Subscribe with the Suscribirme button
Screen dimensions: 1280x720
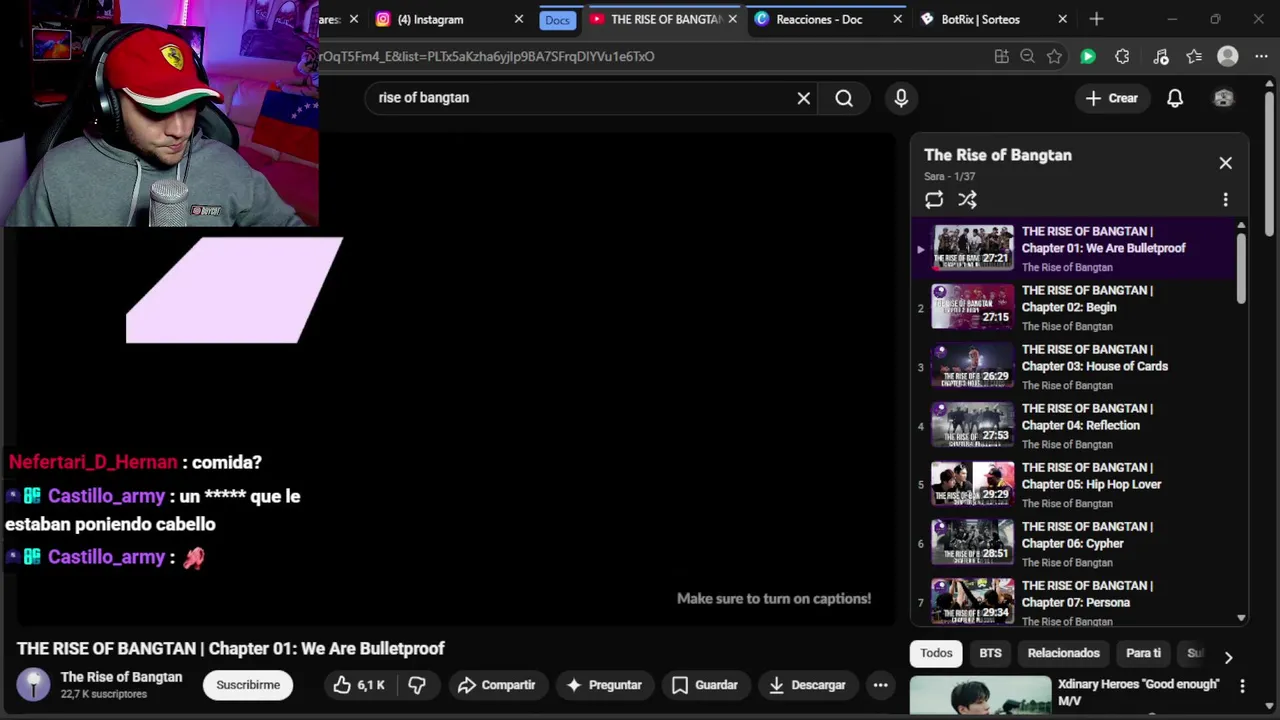(x=248, y=685)
